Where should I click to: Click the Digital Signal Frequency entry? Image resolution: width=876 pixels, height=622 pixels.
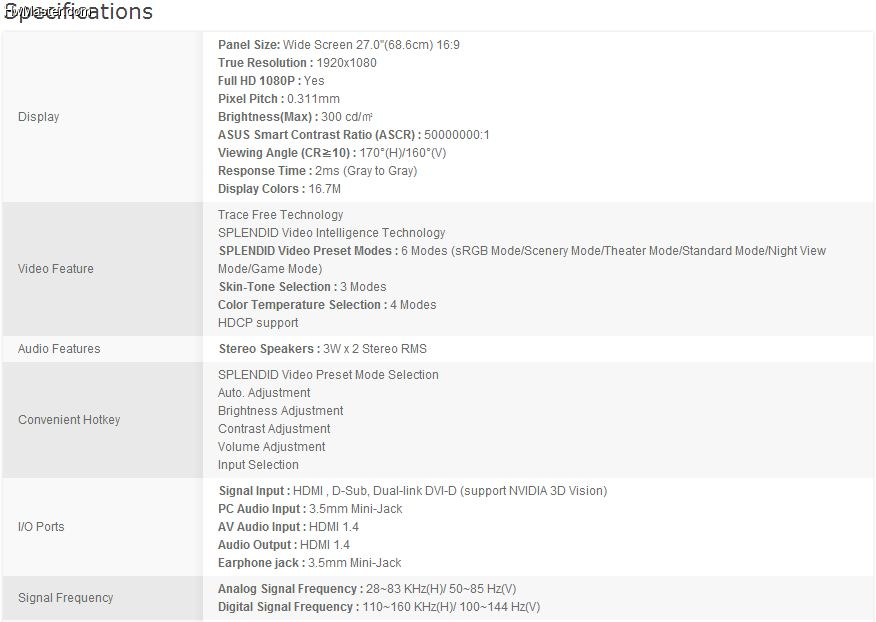coord(379,607)
